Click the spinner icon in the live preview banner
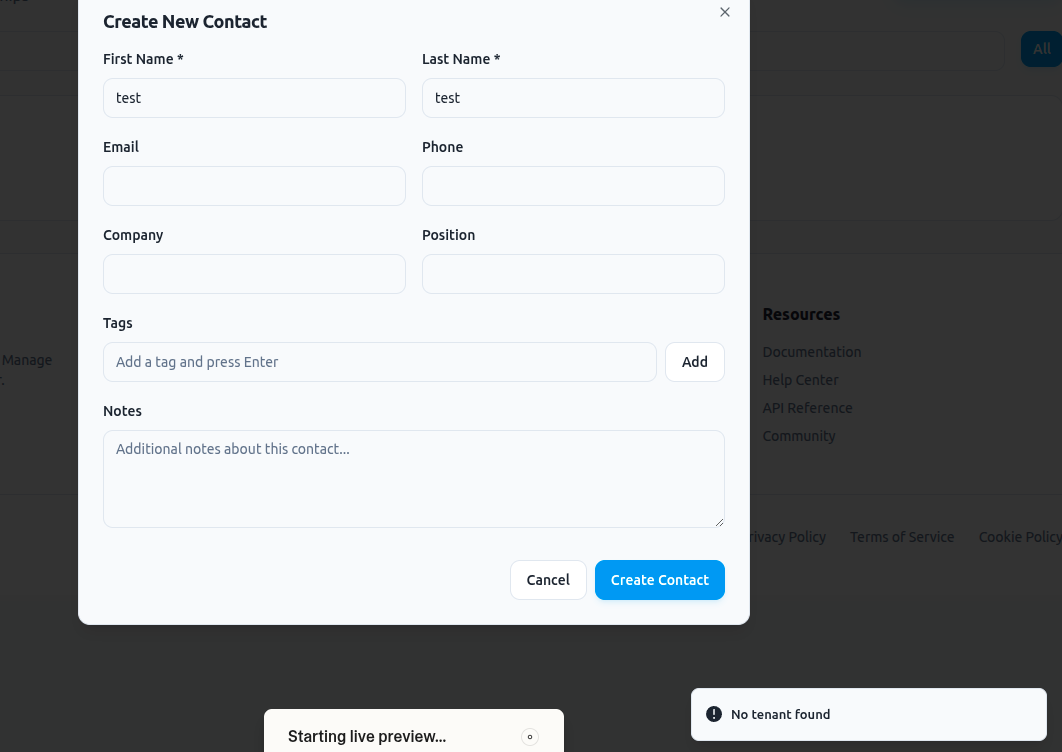This screenshot has height=752, width=1062. [x=530, y=737]
